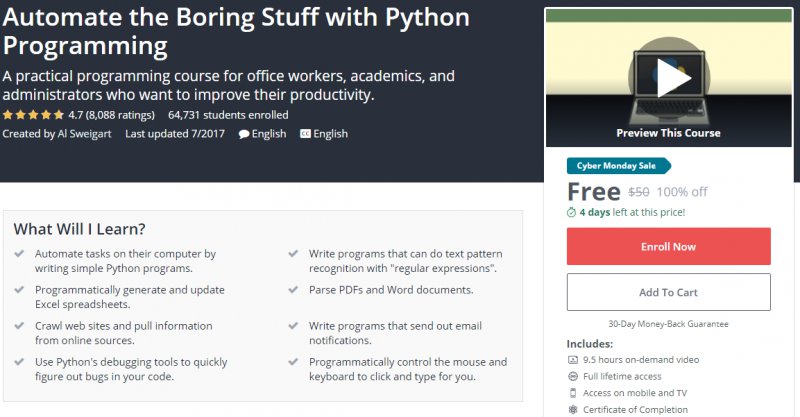The image size is (800, 417).
Task: Click the Full lifetime access icon
Action: tap(573, 376)
